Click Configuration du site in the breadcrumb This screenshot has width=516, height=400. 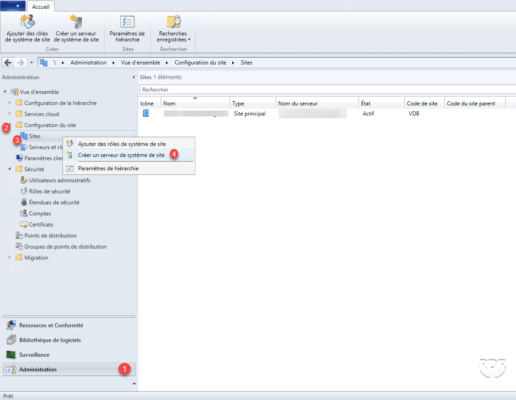click(x=200, y=63)
